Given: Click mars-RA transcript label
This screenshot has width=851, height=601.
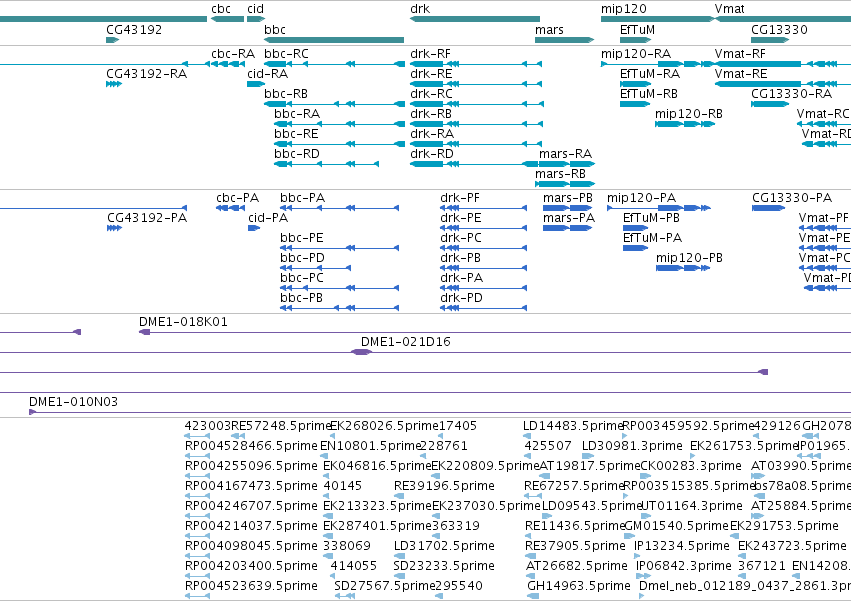Looking at the screenshot, I should click(x=565, y=154).
